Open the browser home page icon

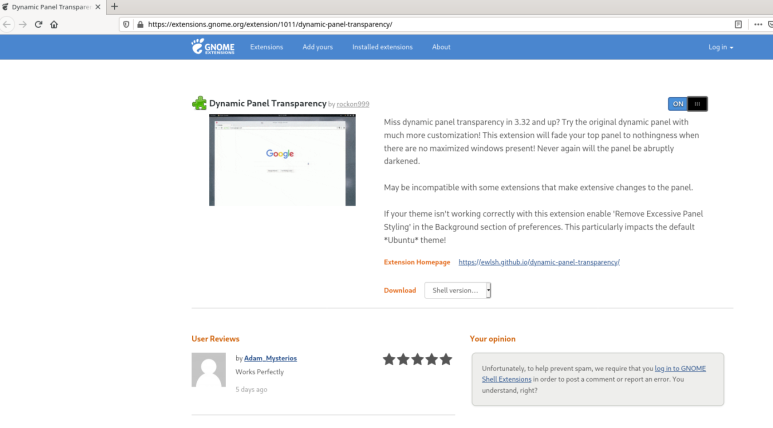click(54, 24)
